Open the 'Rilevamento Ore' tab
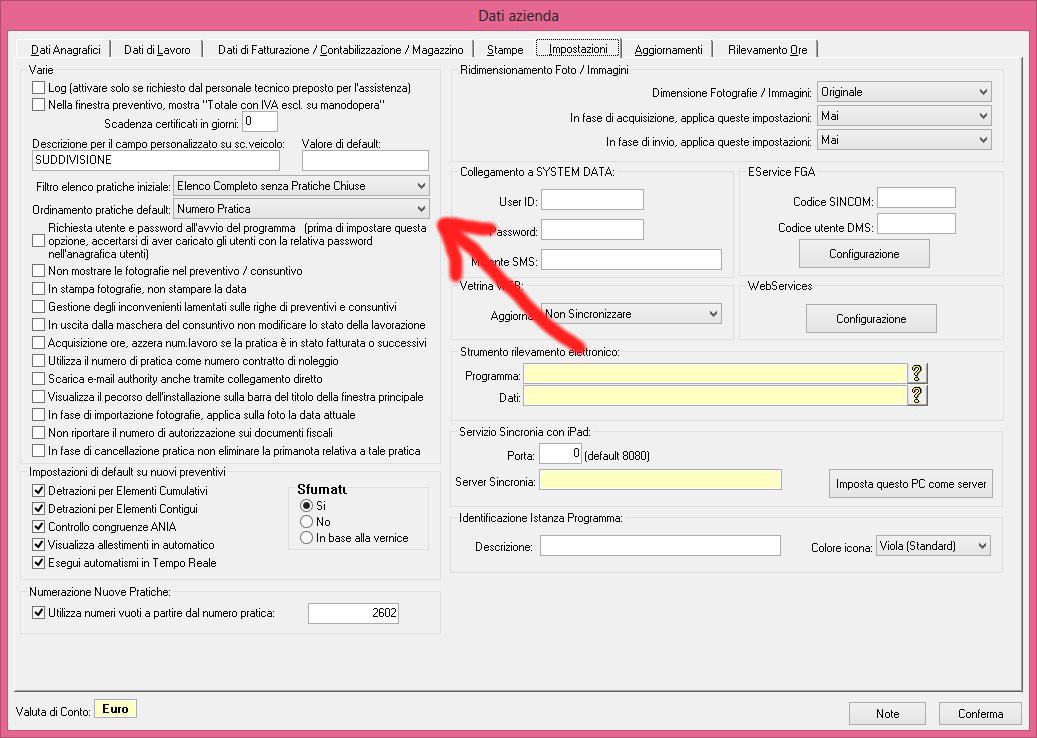Screen dimensions: 1037x738 (x=768, y=49)
